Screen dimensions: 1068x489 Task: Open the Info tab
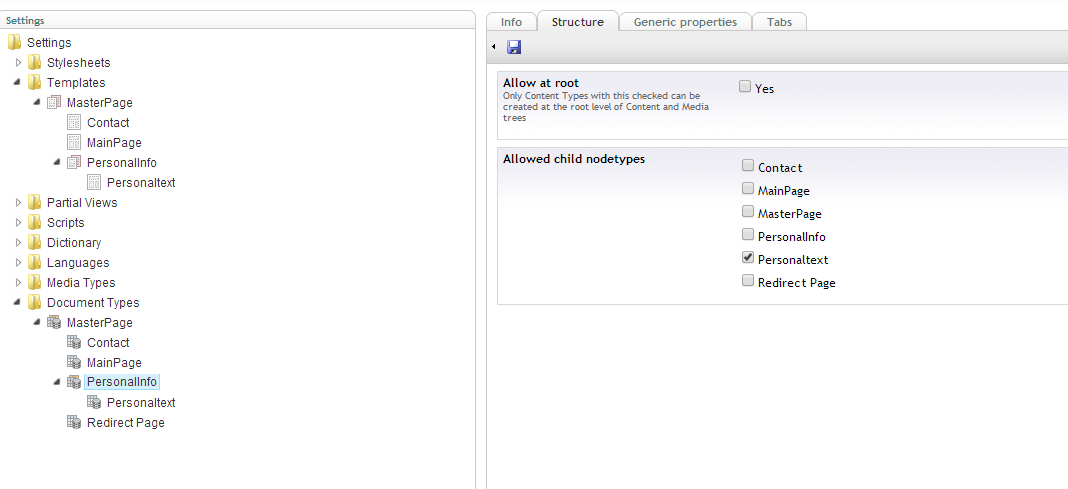[511, 22]
